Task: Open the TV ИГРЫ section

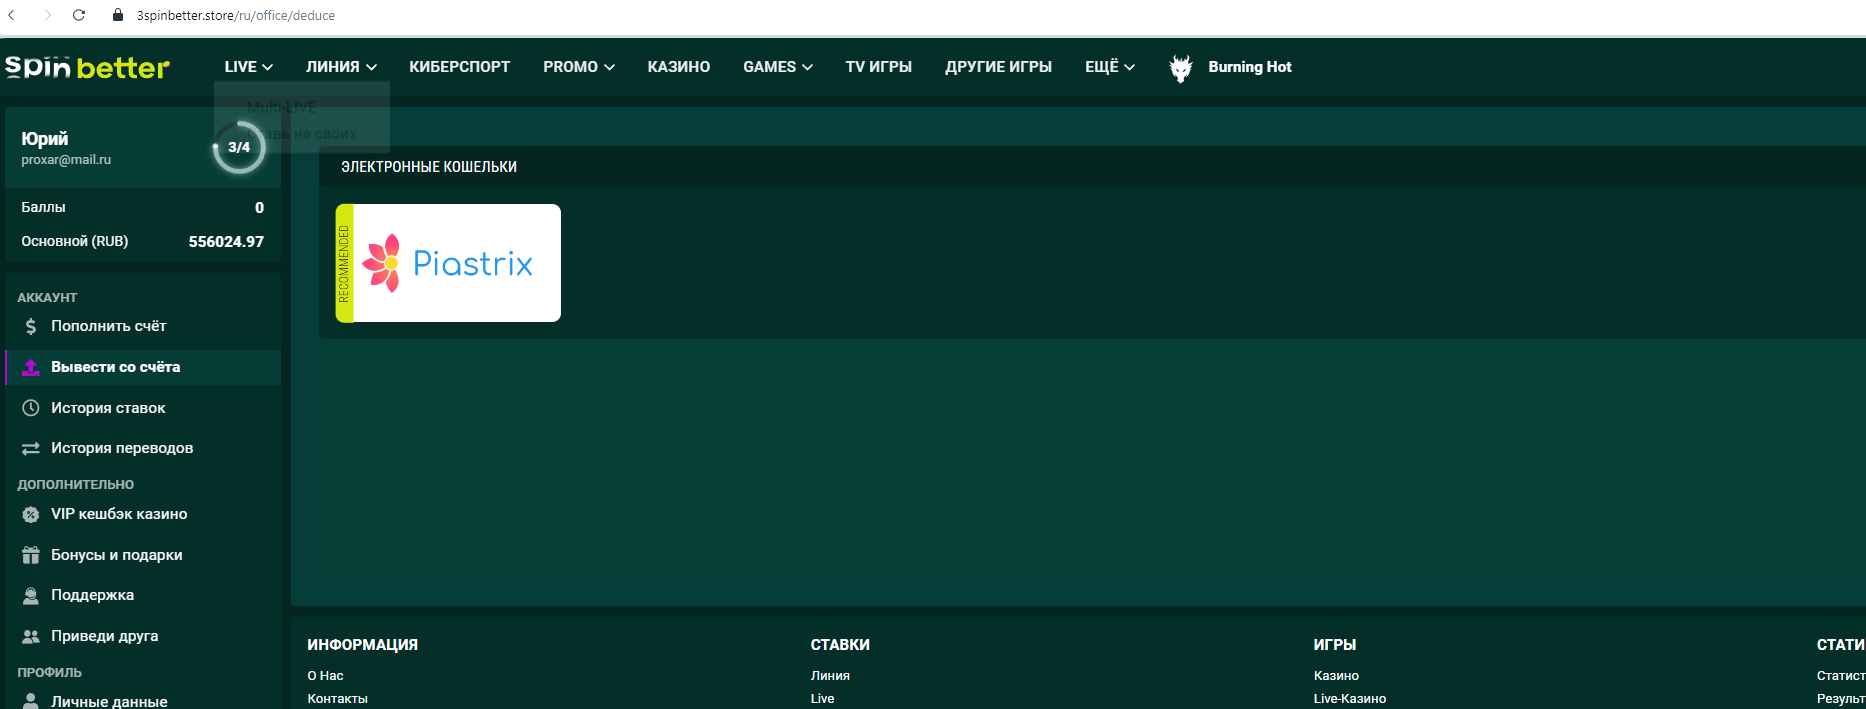Action: click(x=879, y=67)
